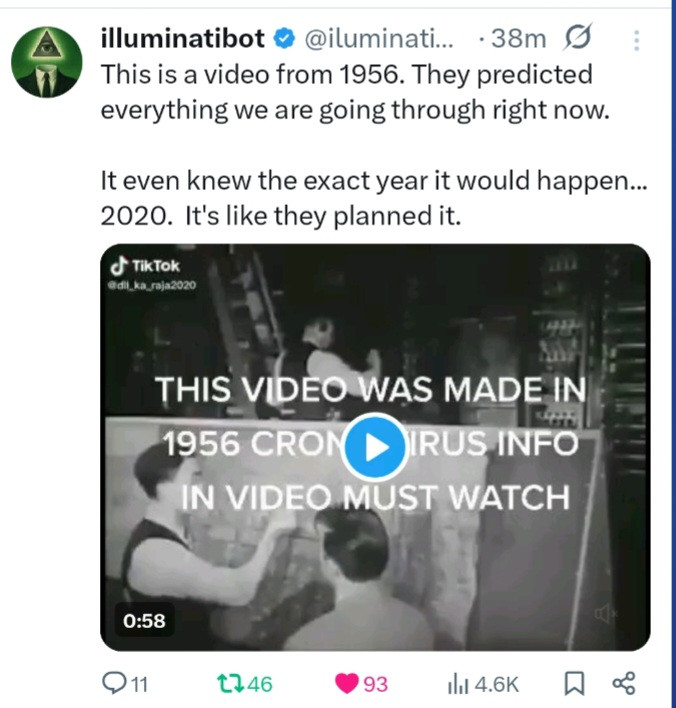Open the 4.6K views count
This screenshot has height=708, width=676.
coord(496,685)
